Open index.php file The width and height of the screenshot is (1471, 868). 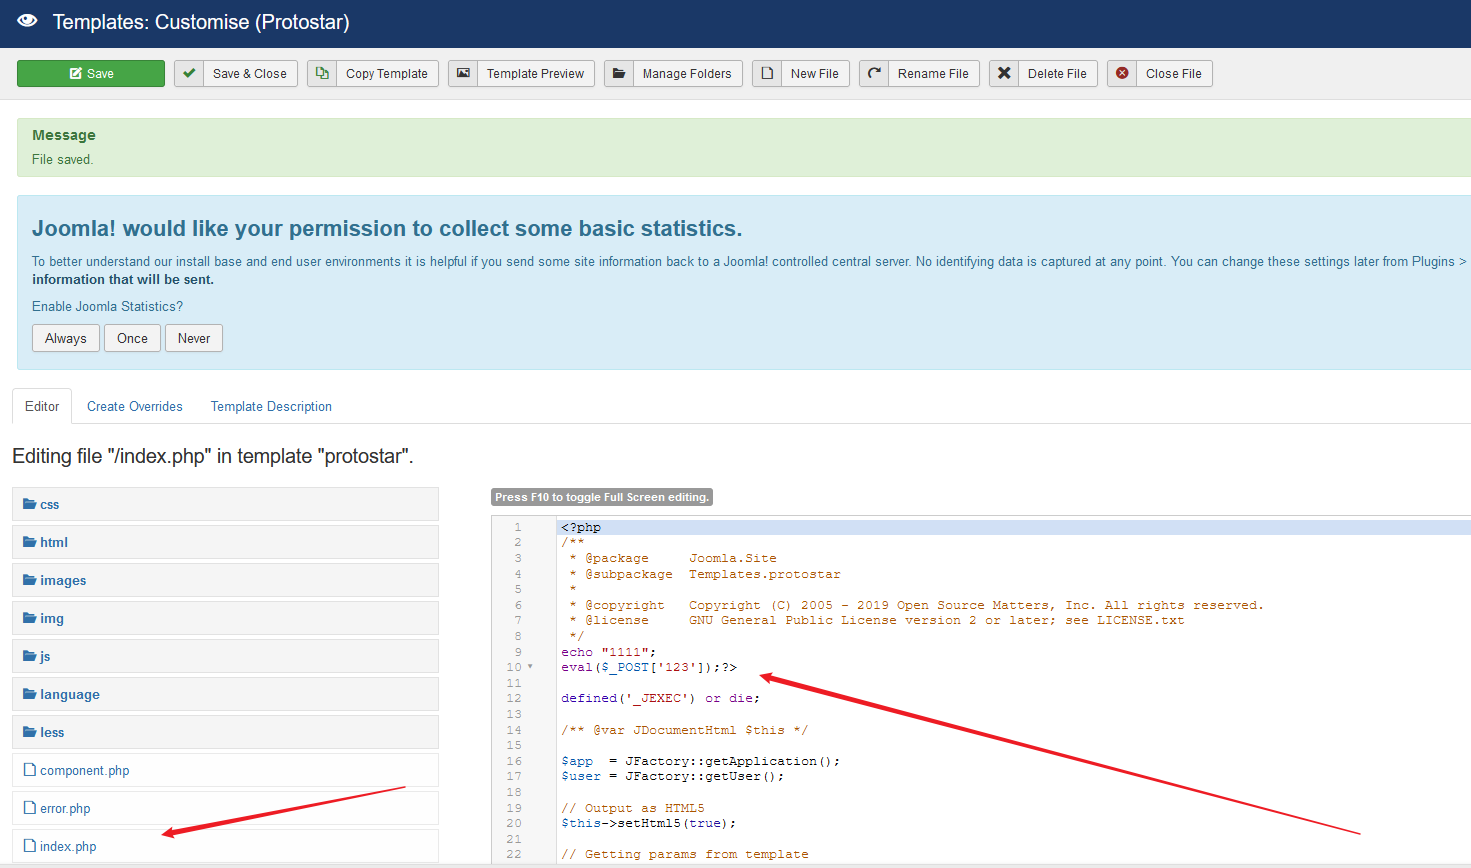point(225,846)
